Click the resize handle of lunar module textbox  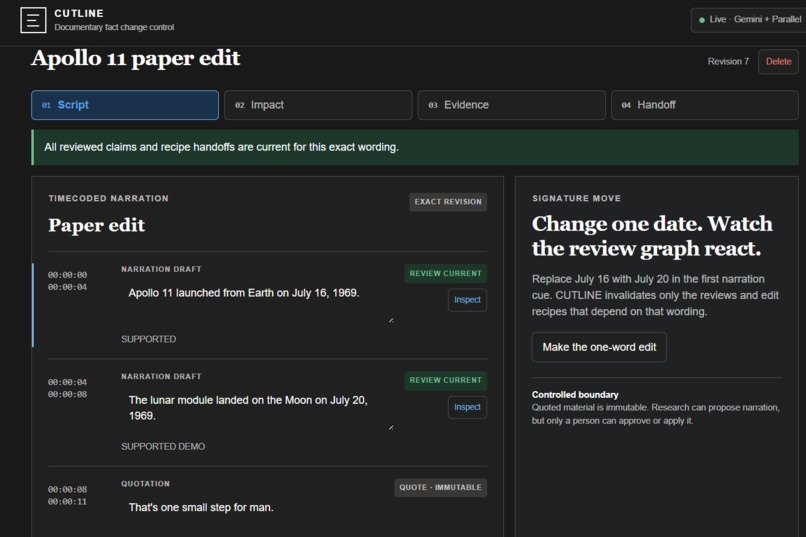tap(391, 428)
